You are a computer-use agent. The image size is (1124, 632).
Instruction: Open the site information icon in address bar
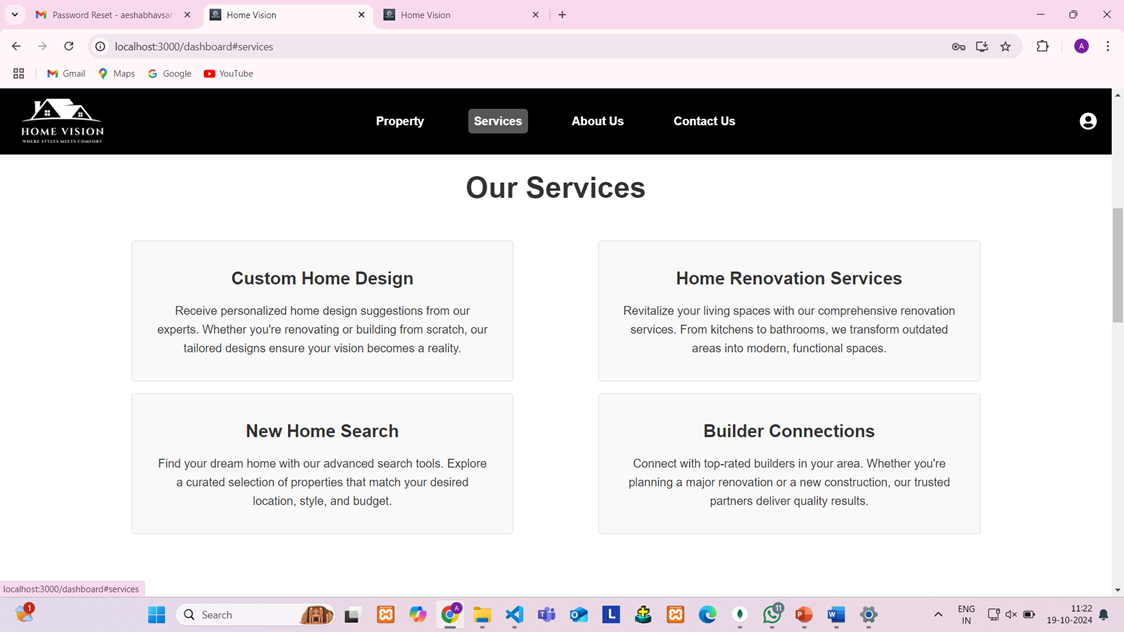[99, 46]
